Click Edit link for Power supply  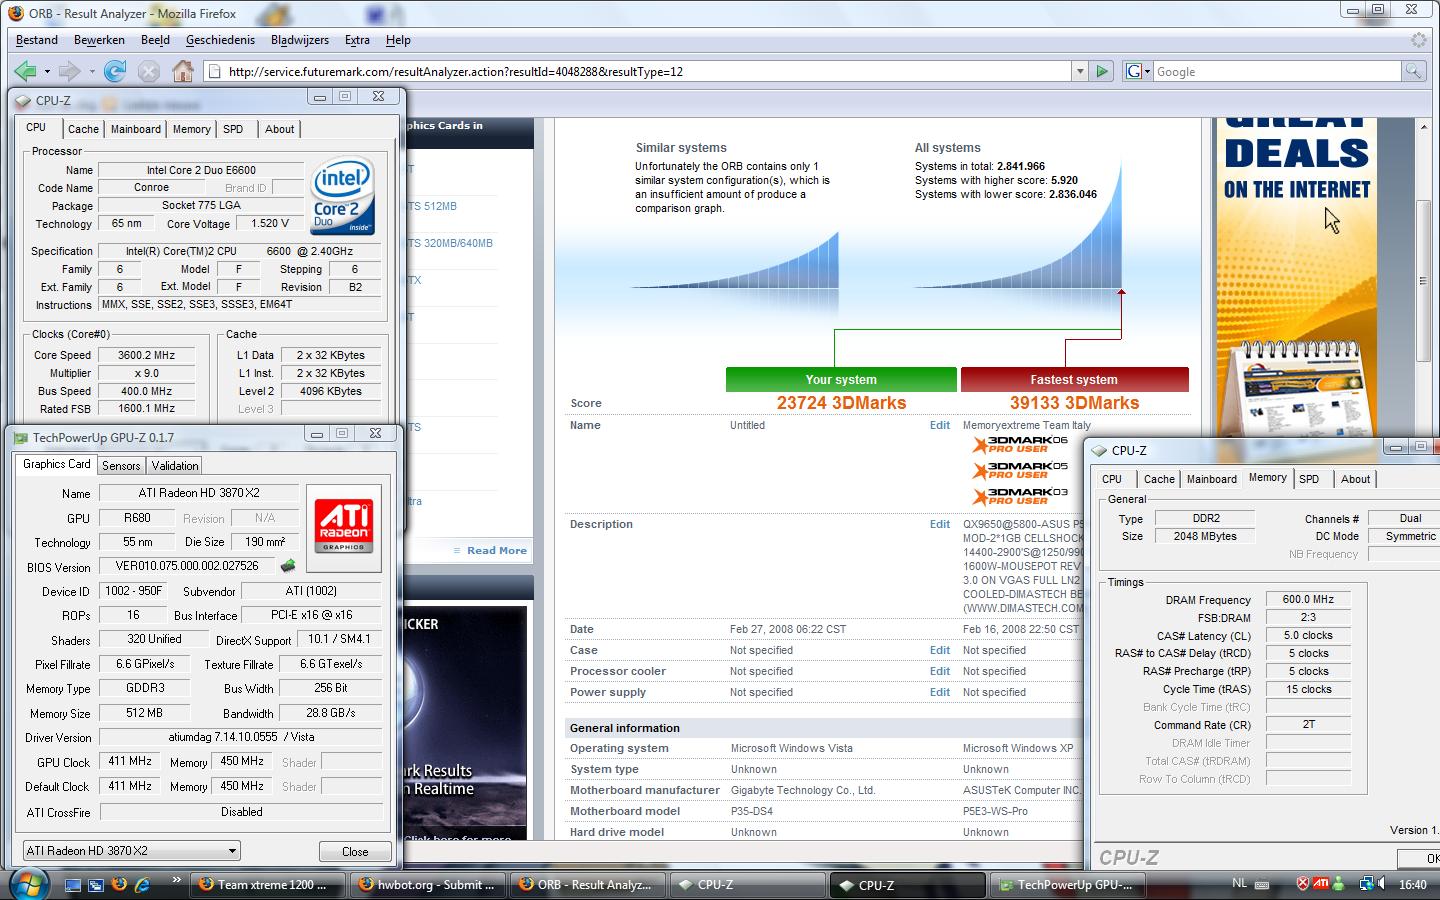940,692
